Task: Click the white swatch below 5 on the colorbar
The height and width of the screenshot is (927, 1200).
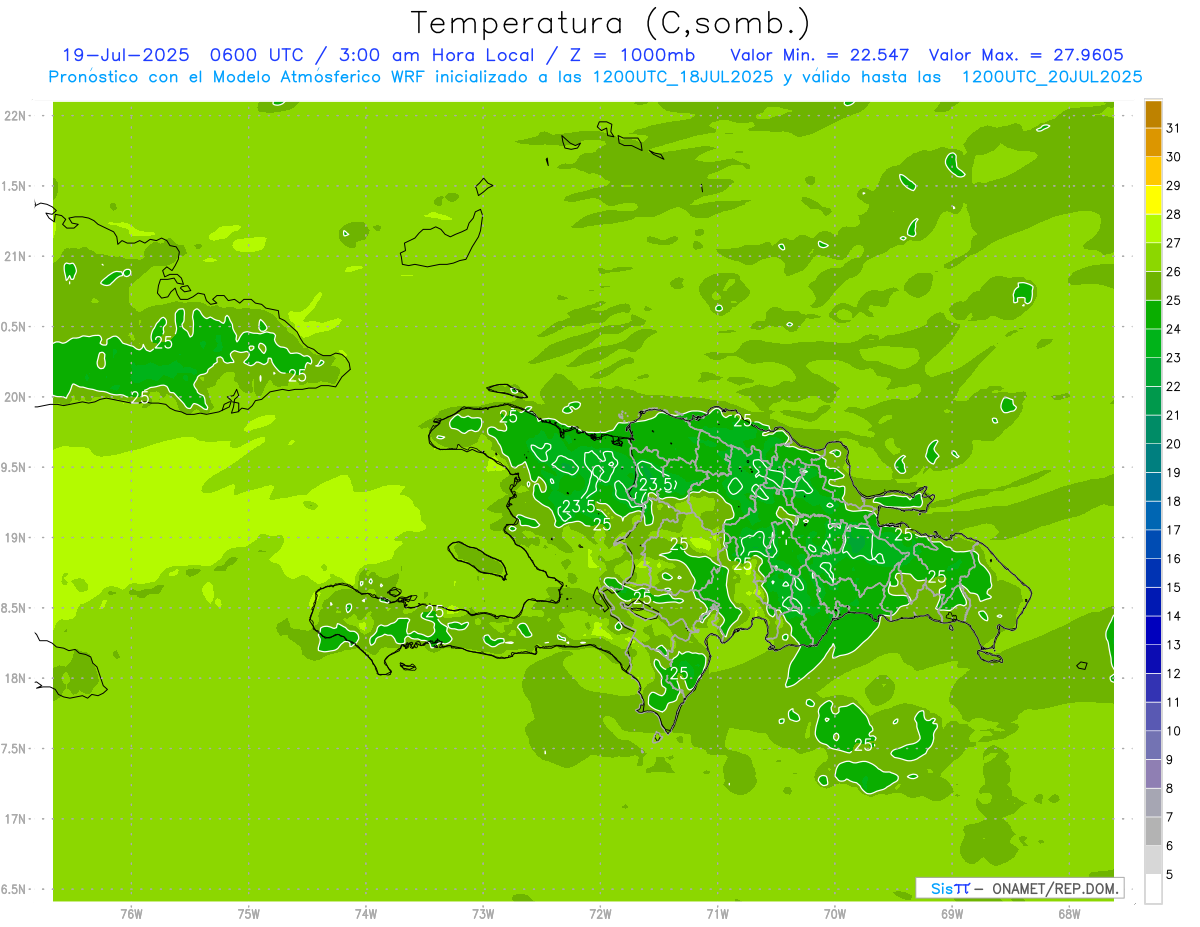Action: click(1153, 889)
